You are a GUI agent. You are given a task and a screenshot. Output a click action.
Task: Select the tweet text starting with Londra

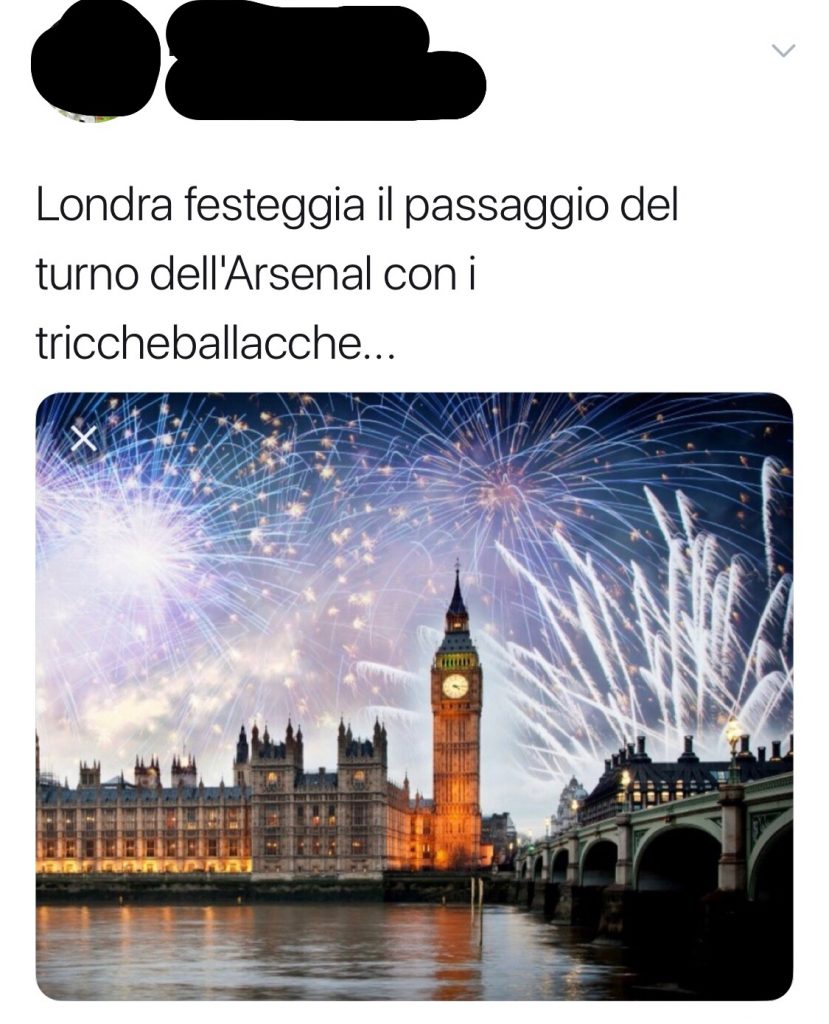(x=357, y=274)
